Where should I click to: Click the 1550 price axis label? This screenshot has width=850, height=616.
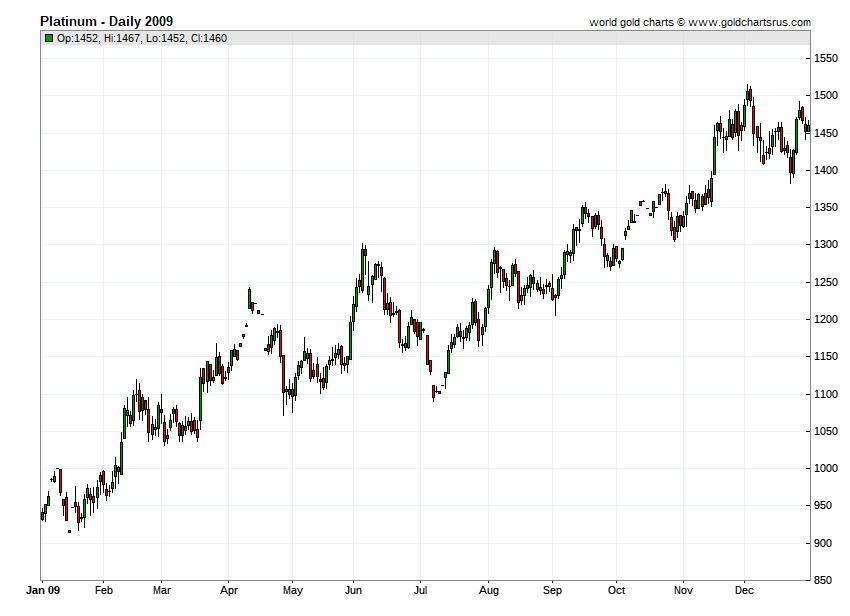click(826, 59)
